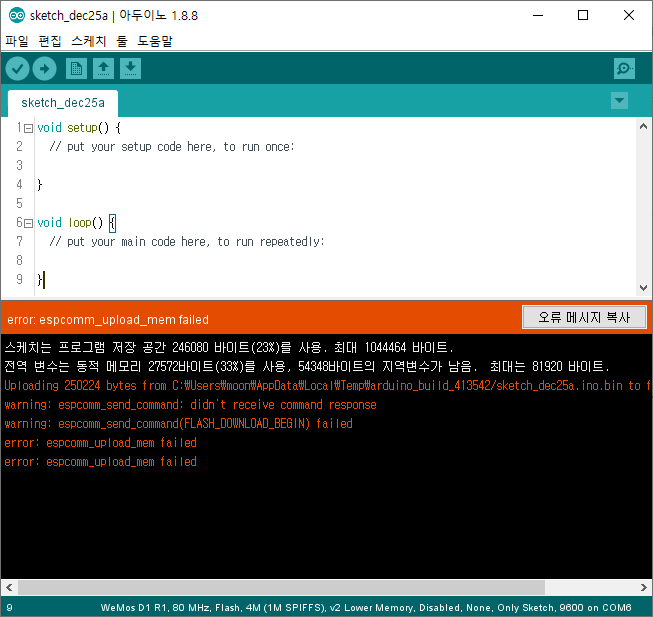
Task: Open the 편집 menu
Action: point(50,41)
